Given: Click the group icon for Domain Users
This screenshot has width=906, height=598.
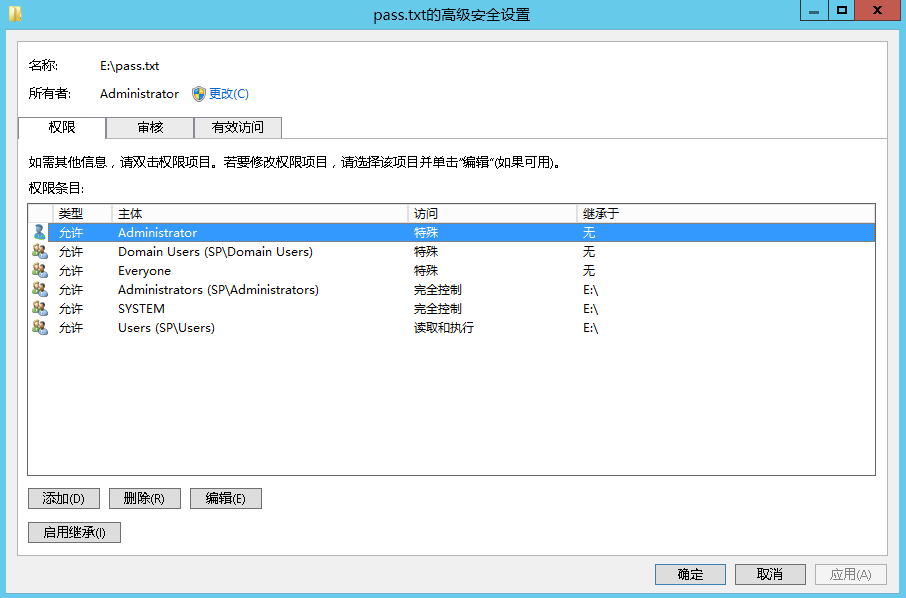Looking at the screenshot, I should tap(38, 251).
